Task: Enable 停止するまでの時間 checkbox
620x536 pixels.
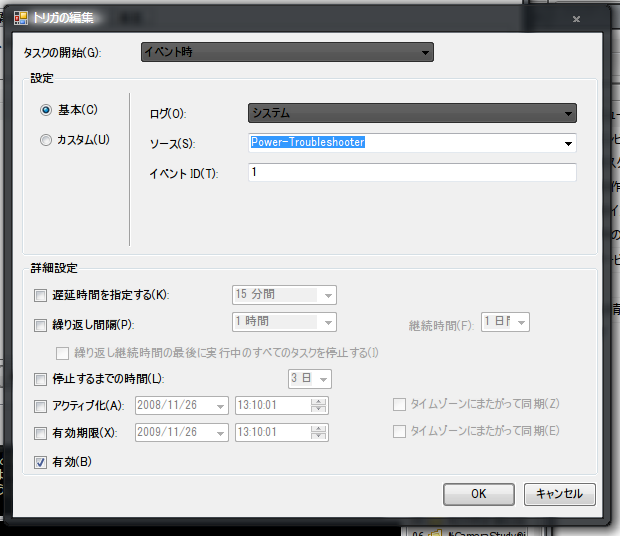Action: [x=41, y=379]
